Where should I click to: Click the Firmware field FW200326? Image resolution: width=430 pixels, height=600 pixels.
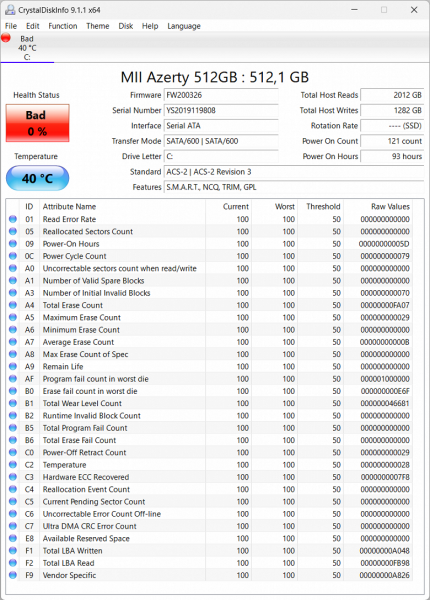(x=221, y=95)
